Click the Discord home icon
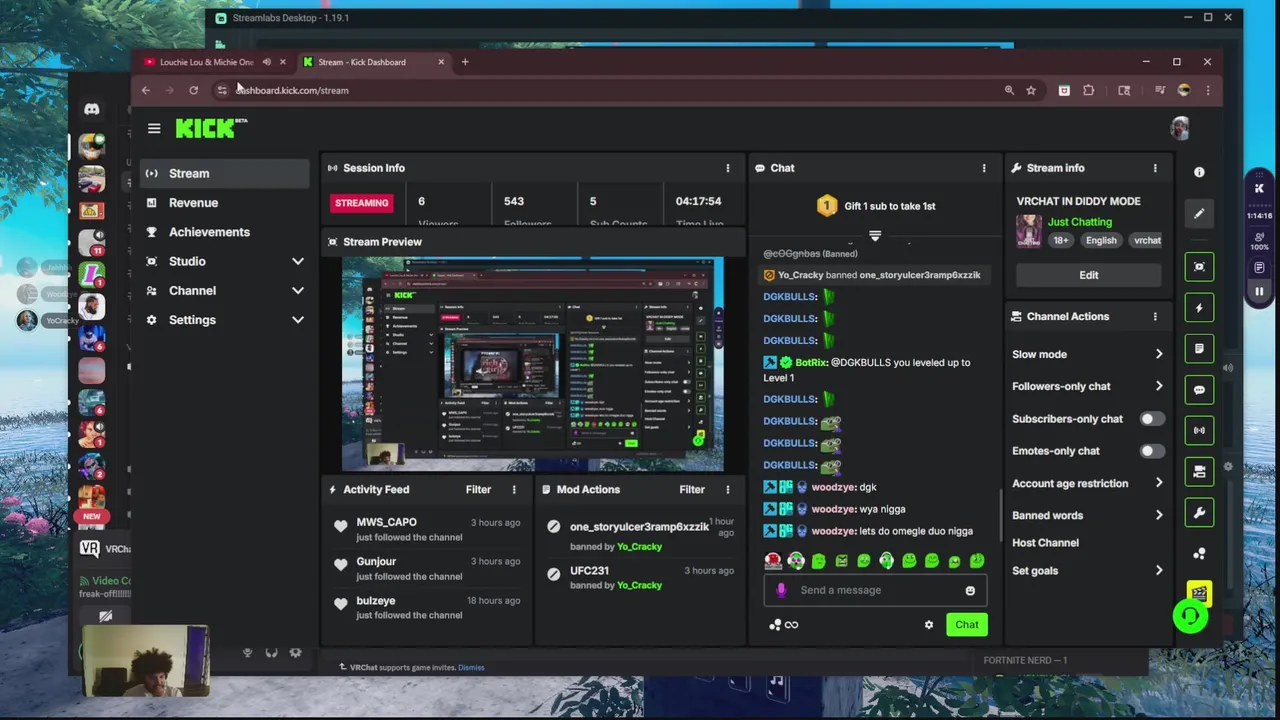Viewport: 1280px width, 720px height. pyautogui.click(x=92, y=109)
